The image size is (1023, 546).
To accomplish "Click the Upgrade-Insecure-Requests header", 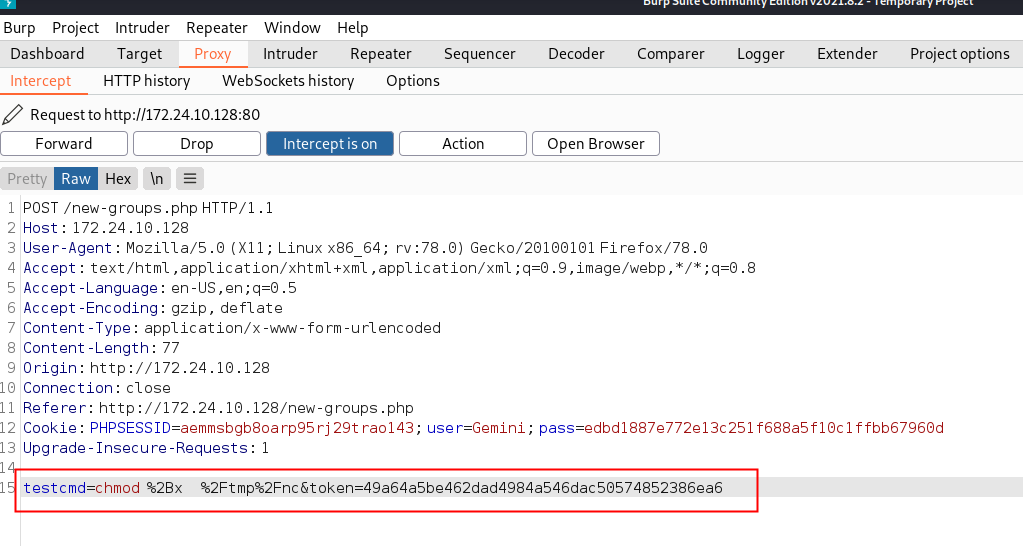I will pyautogui.click(x=145, y=448).
